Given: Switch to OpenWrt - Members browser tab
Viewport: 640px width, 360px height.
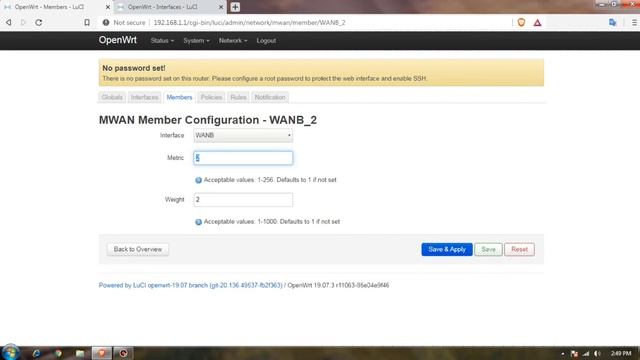Looking at the screenshot, I should click(57, 7).
